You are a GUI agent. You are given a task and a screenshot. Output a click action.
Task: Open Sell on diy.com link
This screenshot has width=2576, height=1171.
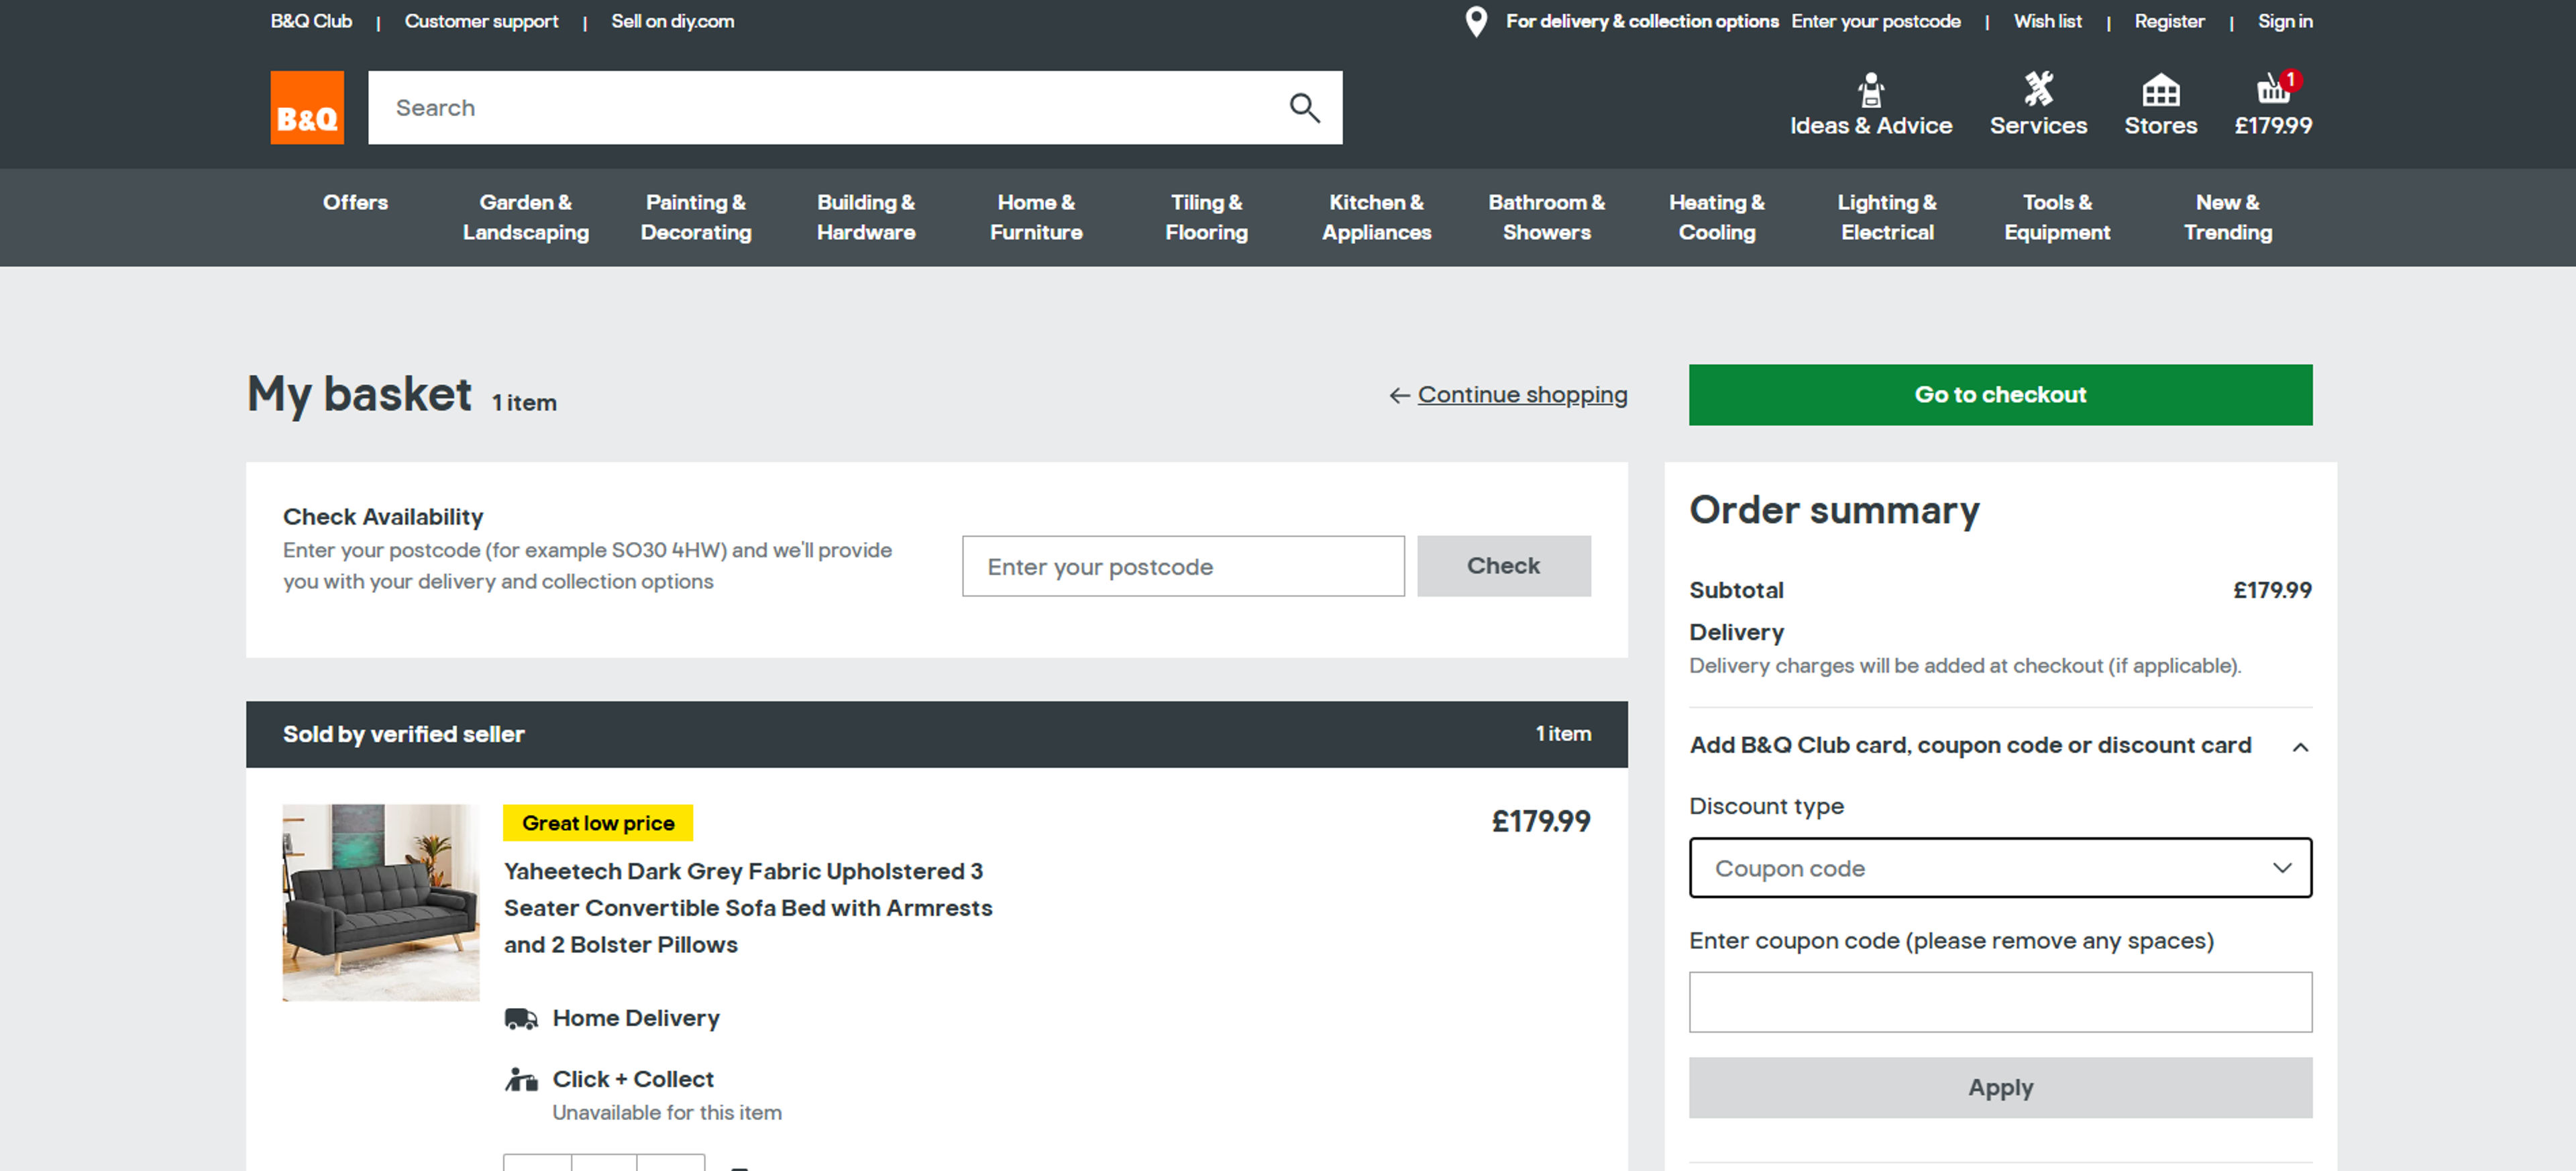(x=672, y=21)
